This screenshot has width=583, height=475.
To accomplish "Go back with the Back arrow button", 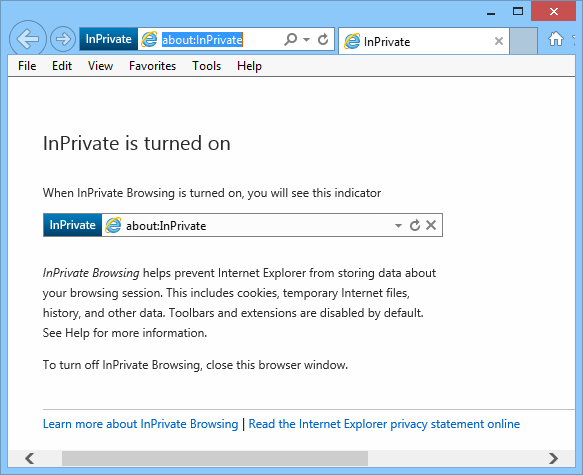I will [x=28, y=39].
